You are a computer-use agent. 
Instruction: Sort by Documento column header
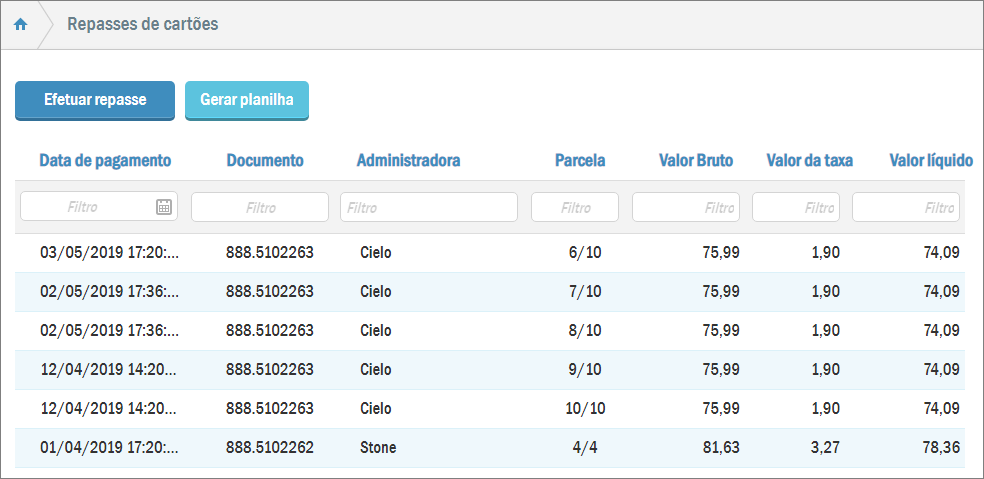click(265, 160)
